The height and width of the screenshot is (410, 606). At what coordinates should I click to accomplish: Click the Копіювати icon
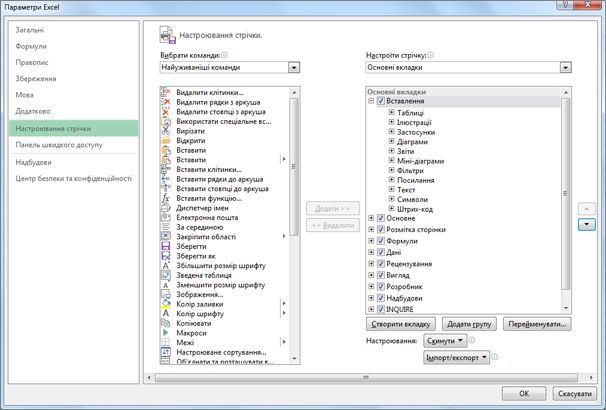(x=165, y=323)
